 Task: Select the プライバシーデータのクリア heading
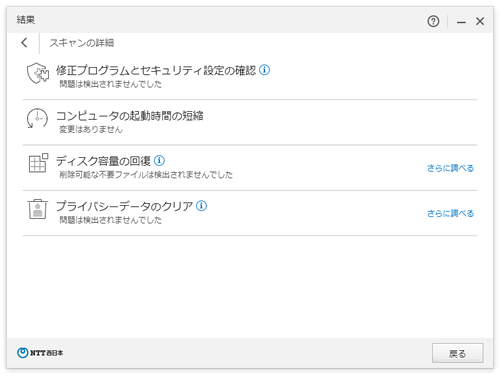(x=124, y=206)
